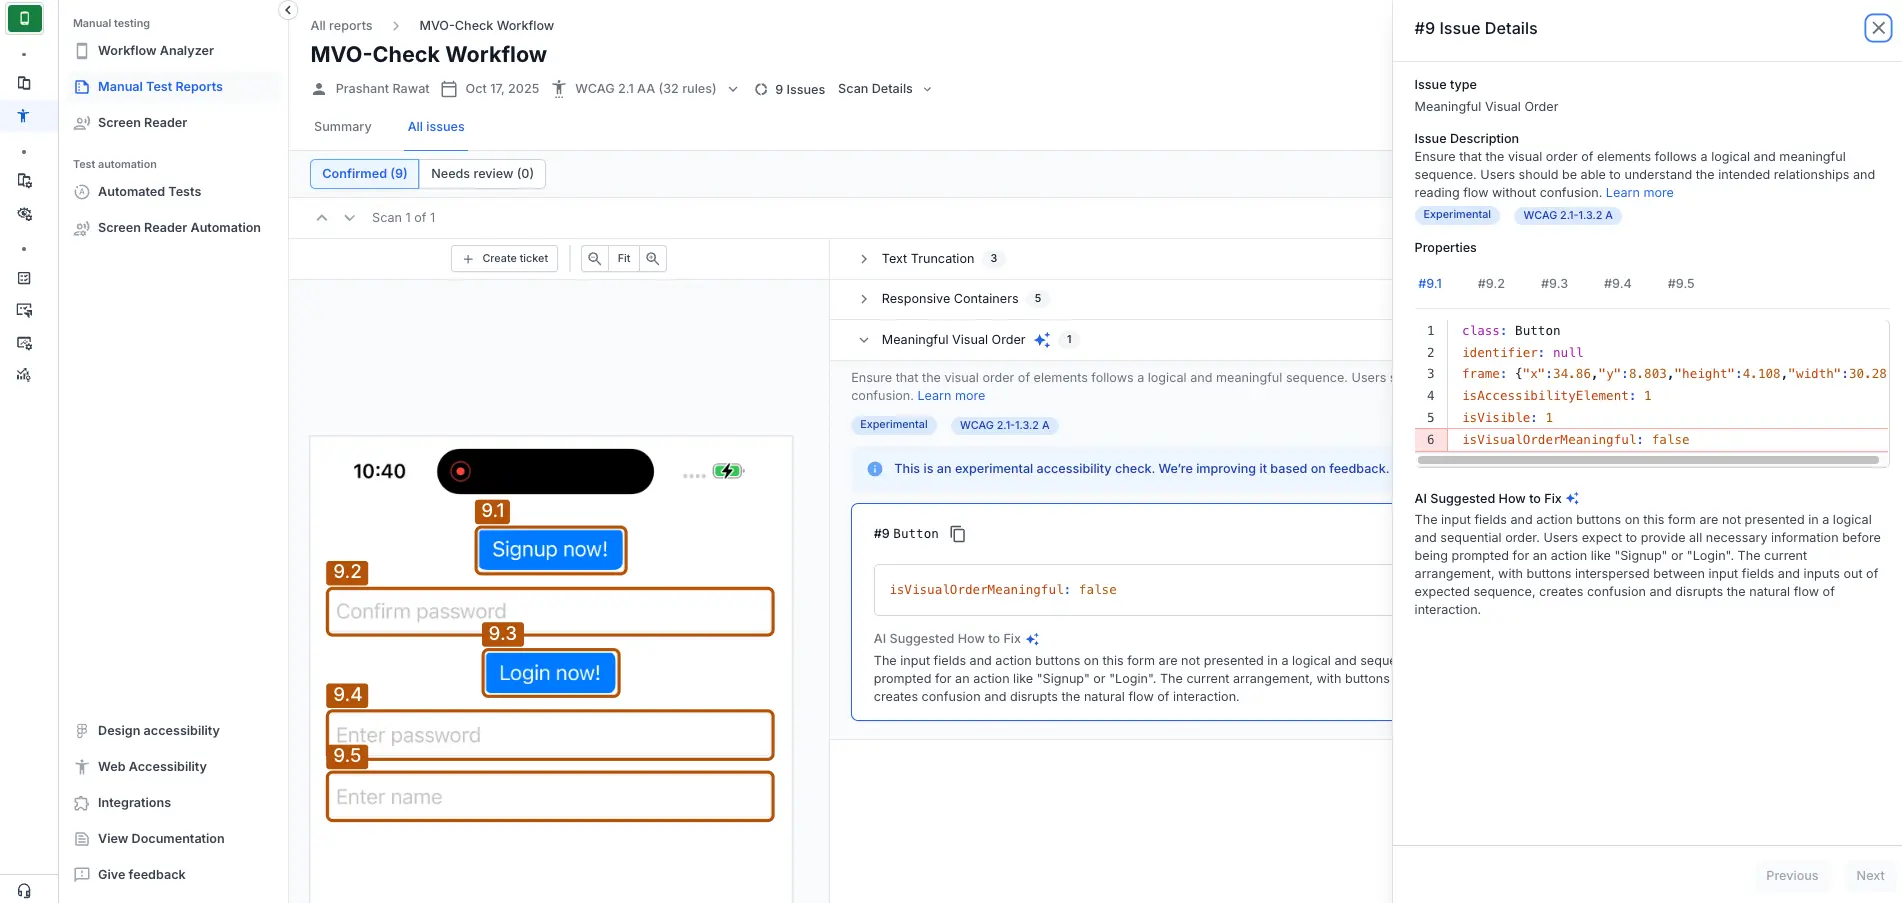Open the headset support icon at bottom left
This screenshot has width=1902, height=903.
23,889
